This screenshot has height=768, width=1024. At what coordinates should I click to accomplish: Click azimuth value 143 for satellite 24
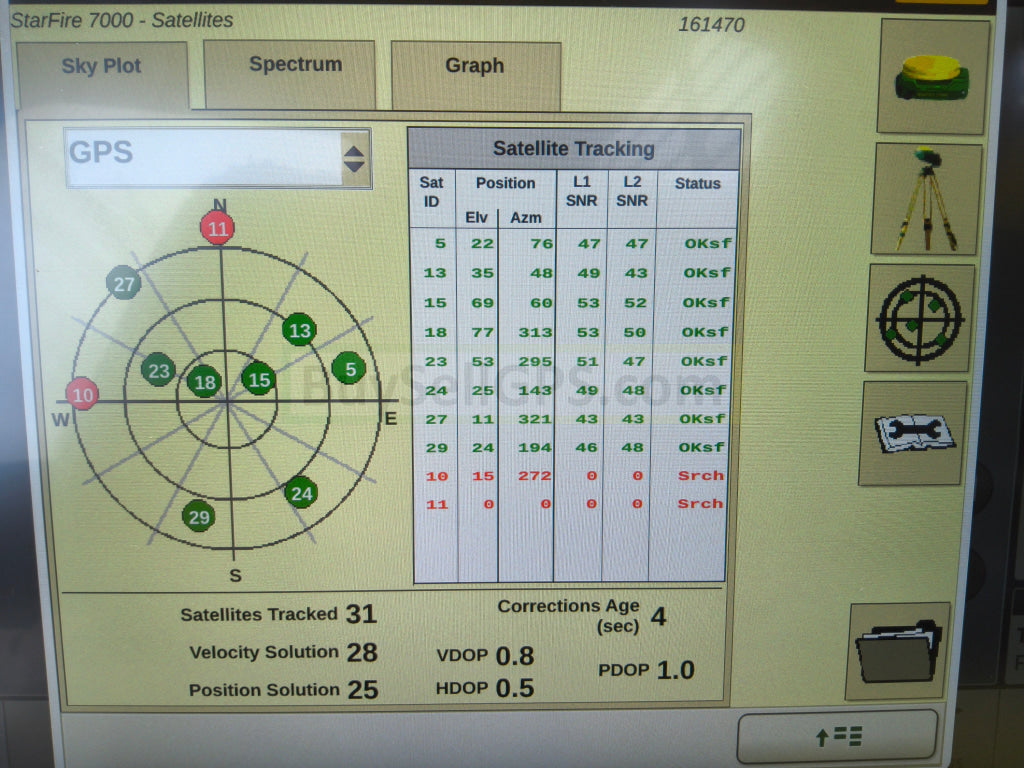pyautogui.click(x=535, y=391)
